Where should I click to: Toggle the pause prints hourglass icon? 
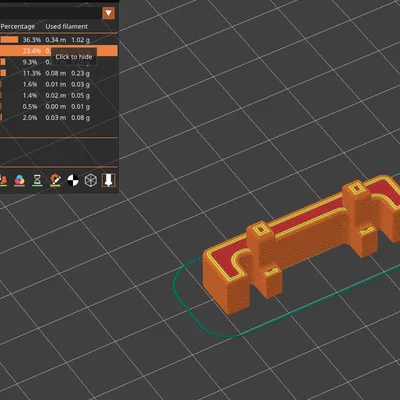coord(37,180)
